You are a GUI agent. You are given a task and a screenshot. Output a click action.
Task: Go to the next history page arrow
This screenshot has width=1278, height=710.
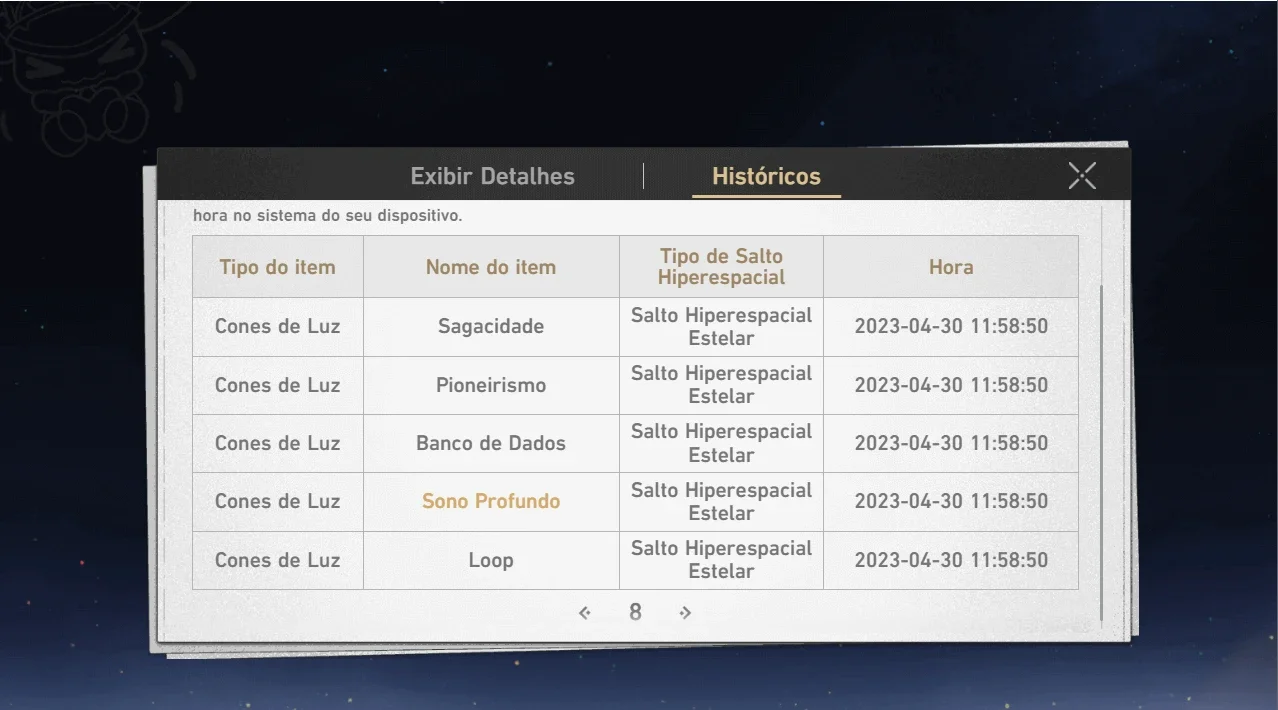685,613
